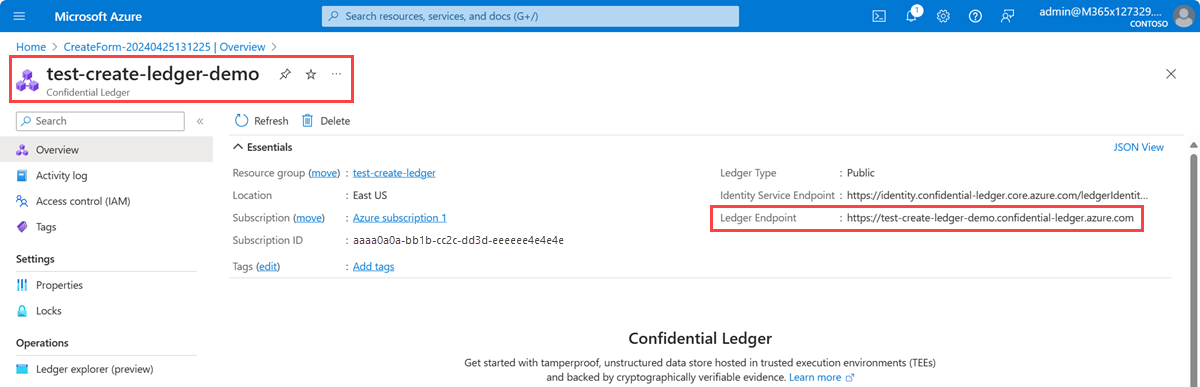
Task: Collapse the left sidebar with double chevron
Action: click(x=200, y=121)
